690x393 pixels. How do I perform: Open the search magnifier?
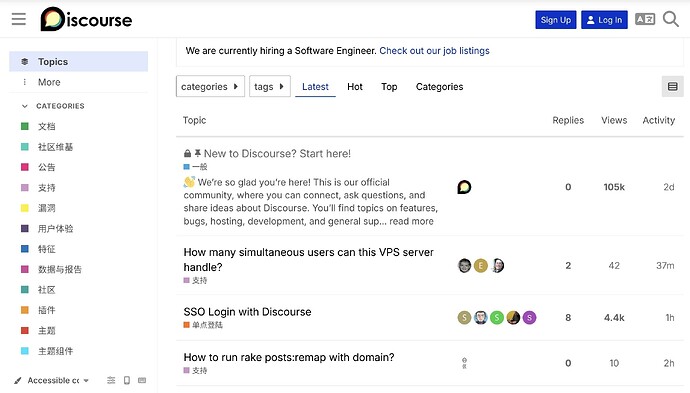(x=671, y=19)
